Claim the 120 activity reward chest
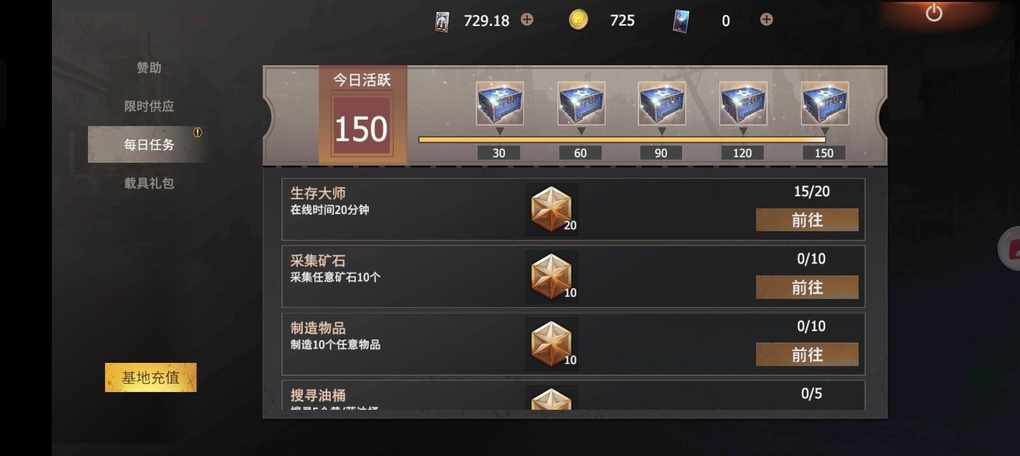The image size is (1020, 456). point(743,103)
